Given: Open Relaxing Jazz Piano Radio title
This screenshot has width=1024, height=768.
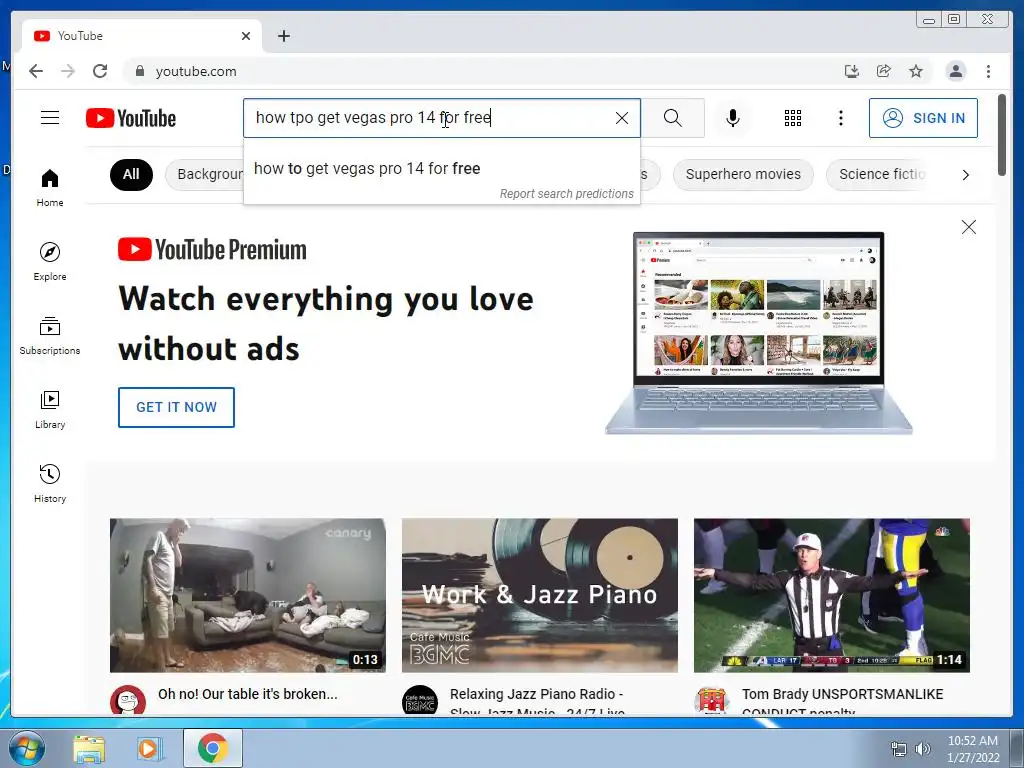Looking at the screenshot, I should (x=537, y=702).
